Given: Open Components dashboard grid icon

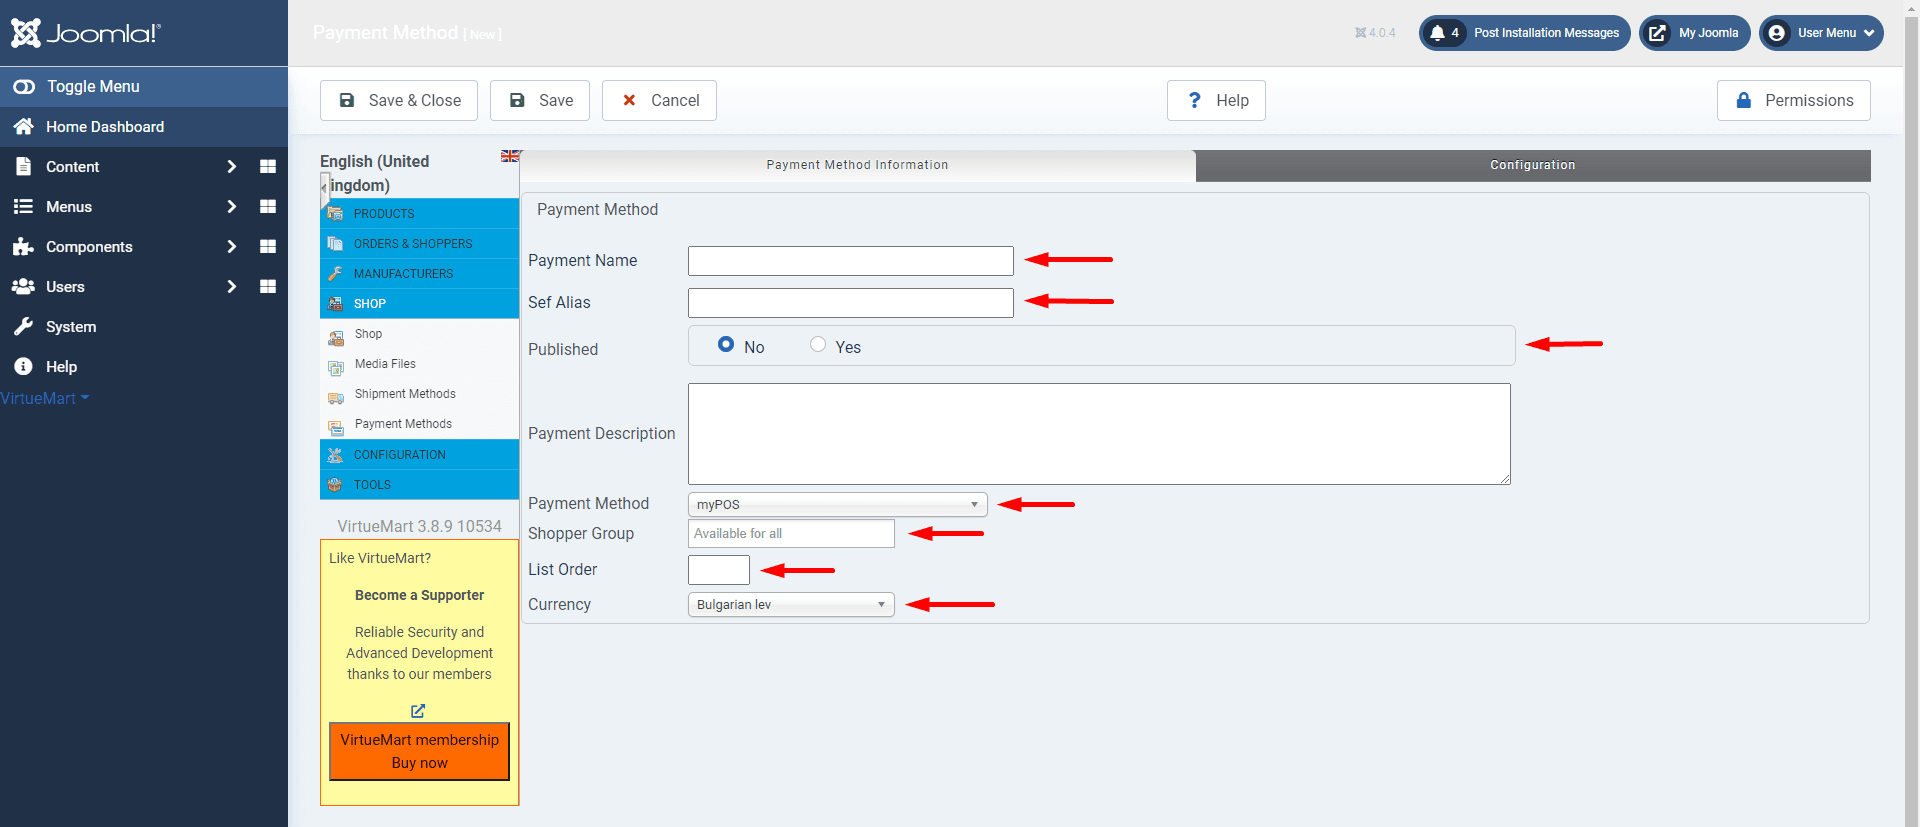Looking at the screenshot, I should 268,247.
